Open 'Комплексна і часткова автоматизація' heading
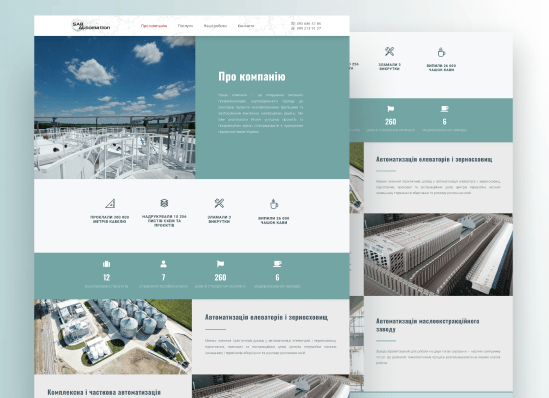 [104, 392]
